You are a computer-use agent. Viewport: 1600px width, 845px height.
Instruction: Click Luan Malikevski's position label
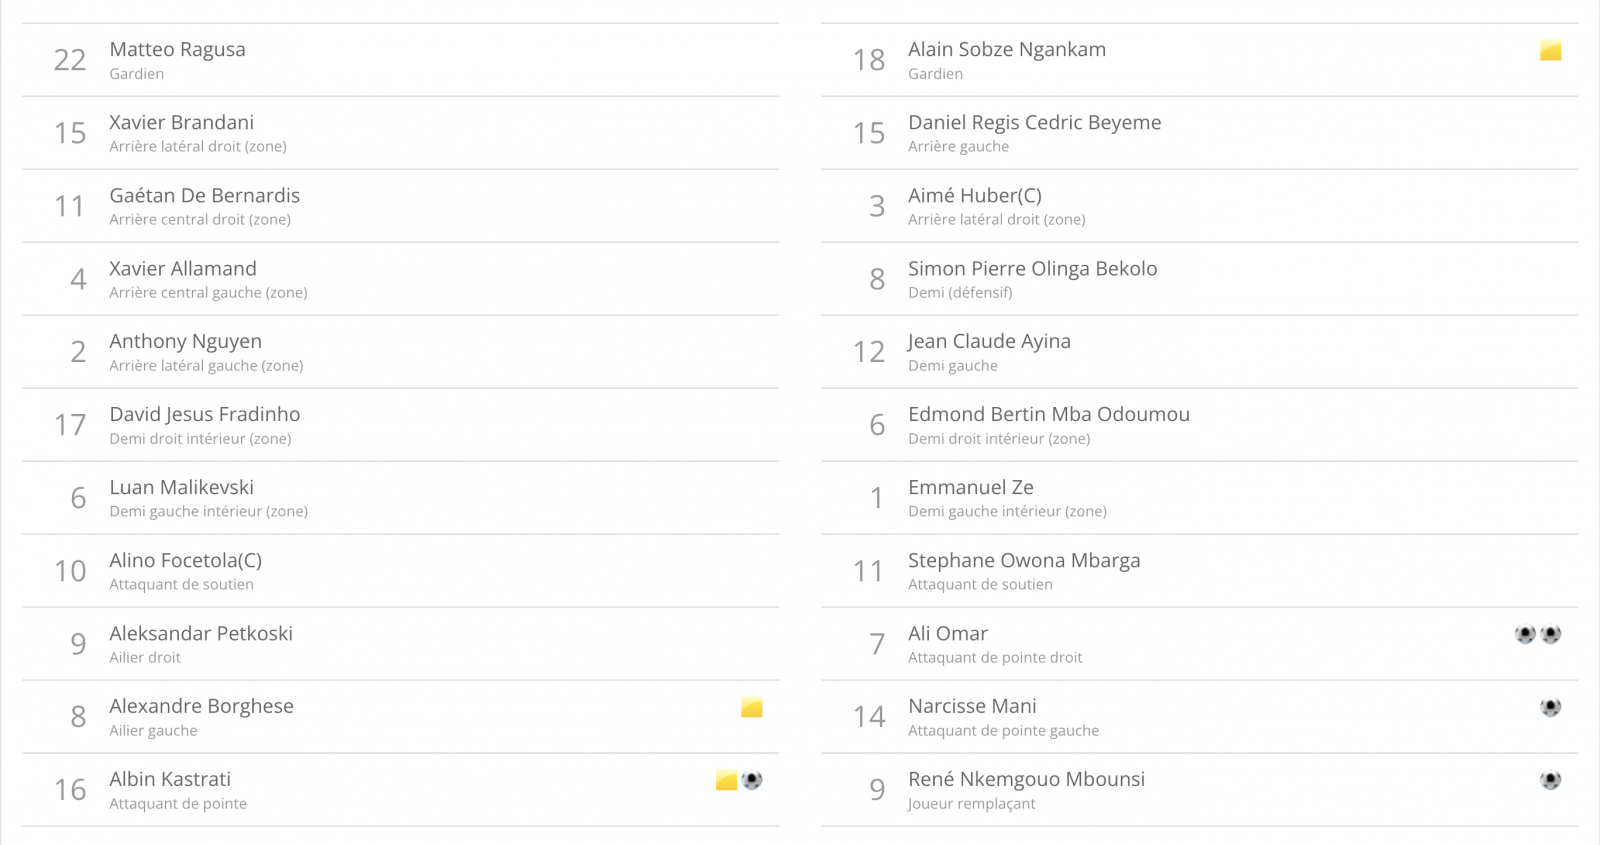pos(208,511)
